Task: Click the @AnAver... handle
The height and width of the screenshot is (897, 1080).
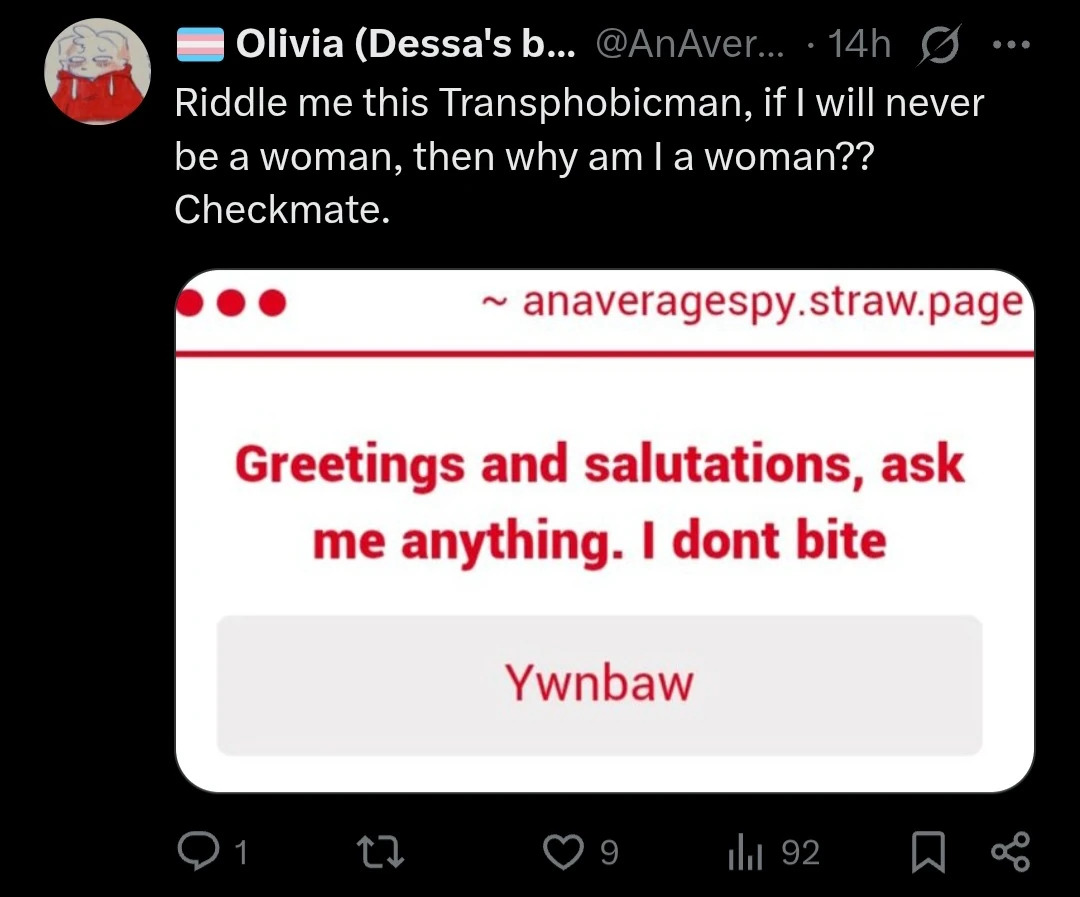Action: pos(690,44)
